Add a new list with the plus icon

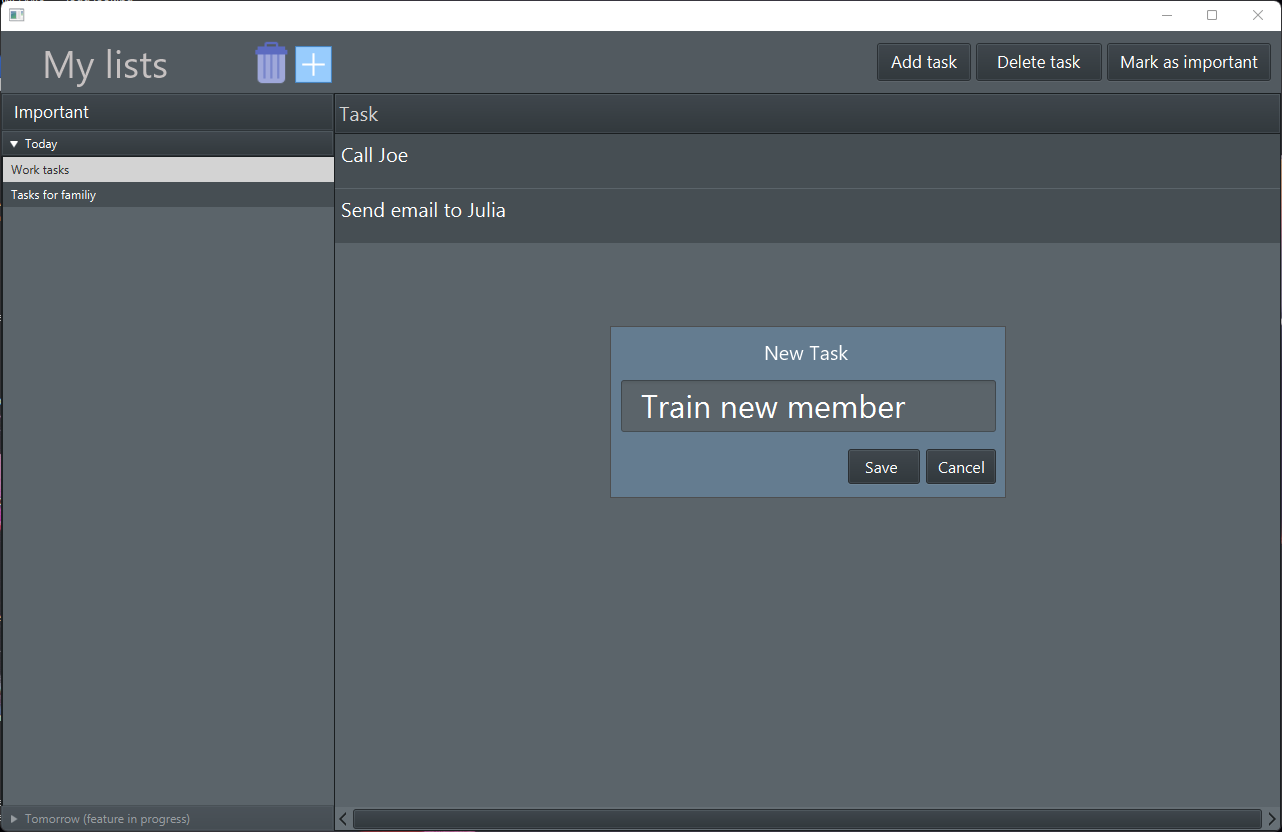click(x=313, y=62)
